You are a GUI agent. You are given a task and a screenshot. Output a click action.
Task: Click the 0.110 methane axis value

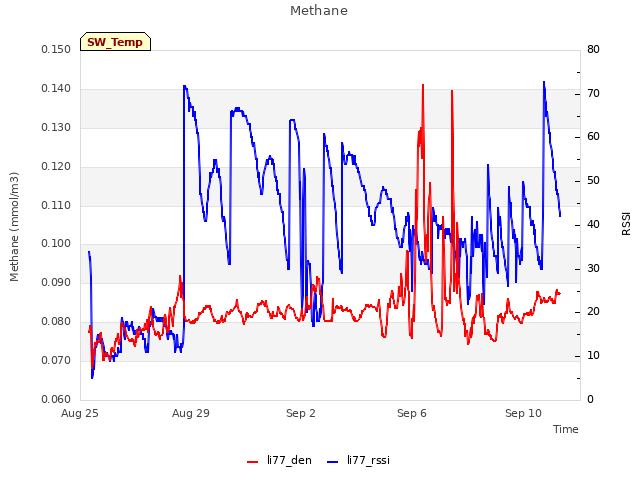pyautogui.click(x=56, y=205)
